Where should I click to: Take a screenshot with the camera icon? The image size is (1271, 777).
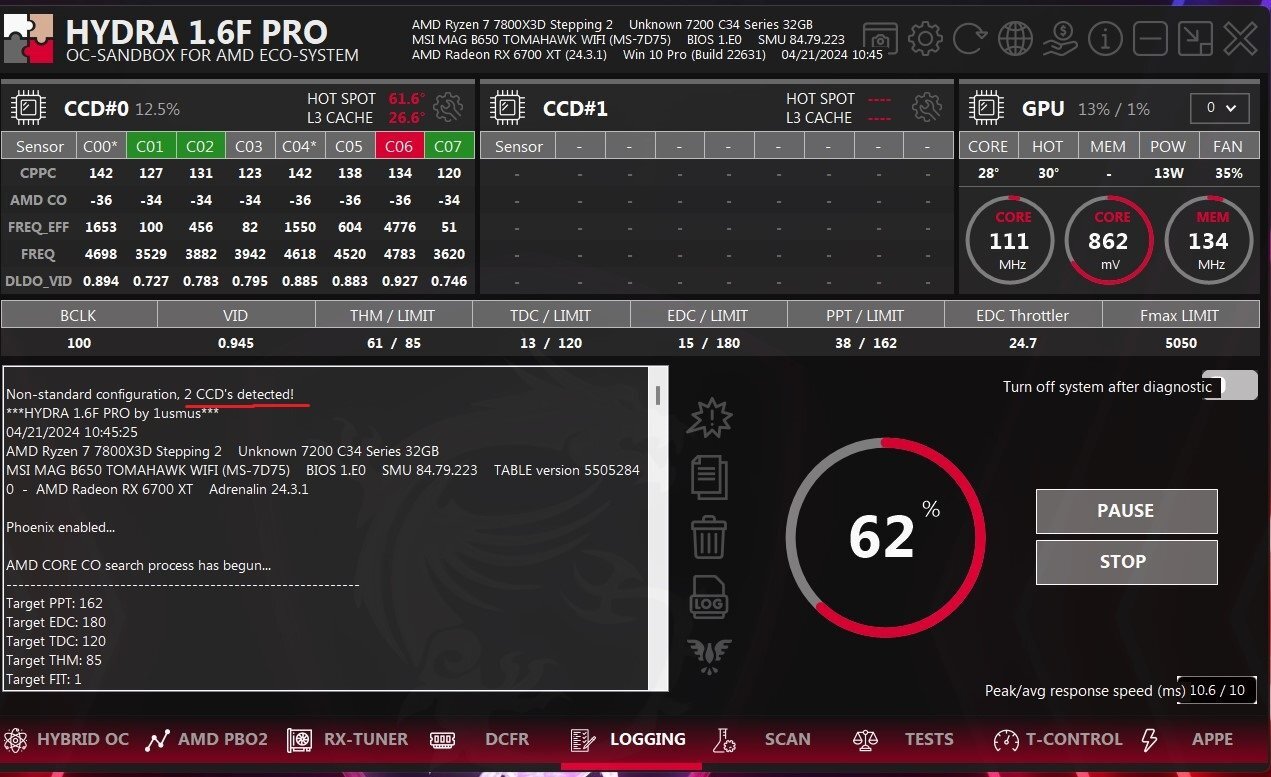(x=880, y=40)
